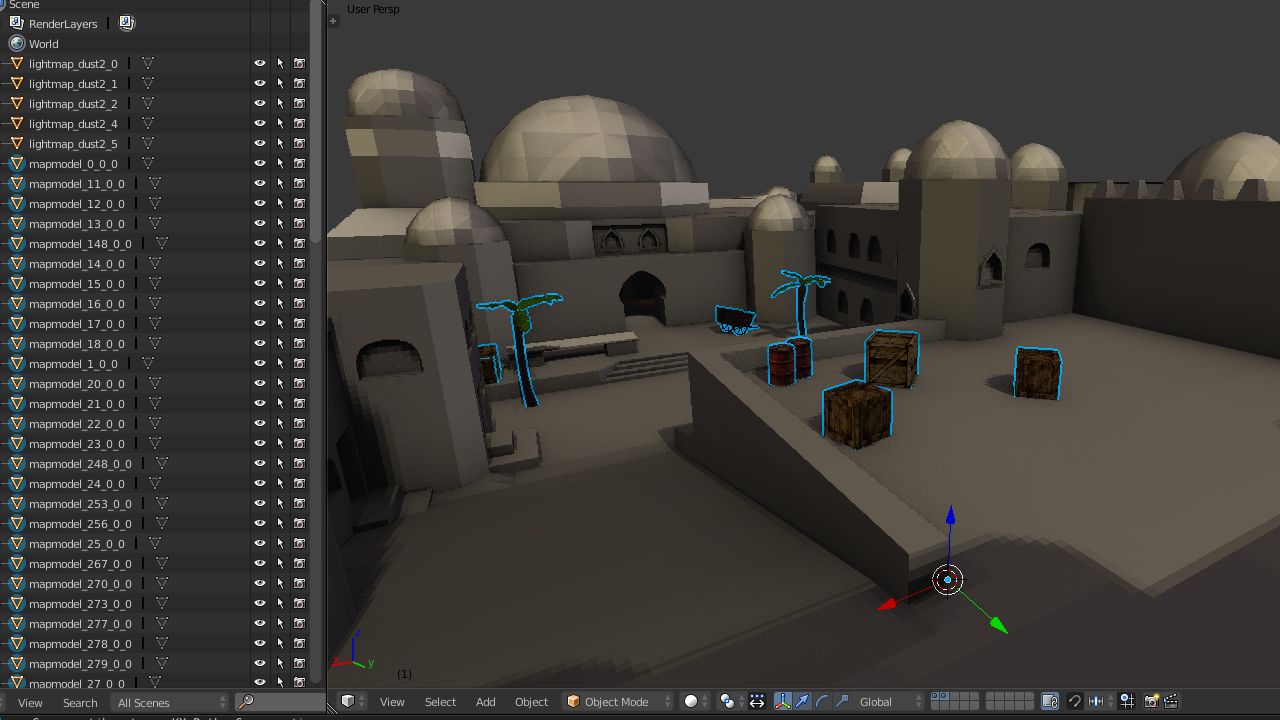Open the pivot point selector
This screenshot has width=1280, height=720.
point(732,702)
